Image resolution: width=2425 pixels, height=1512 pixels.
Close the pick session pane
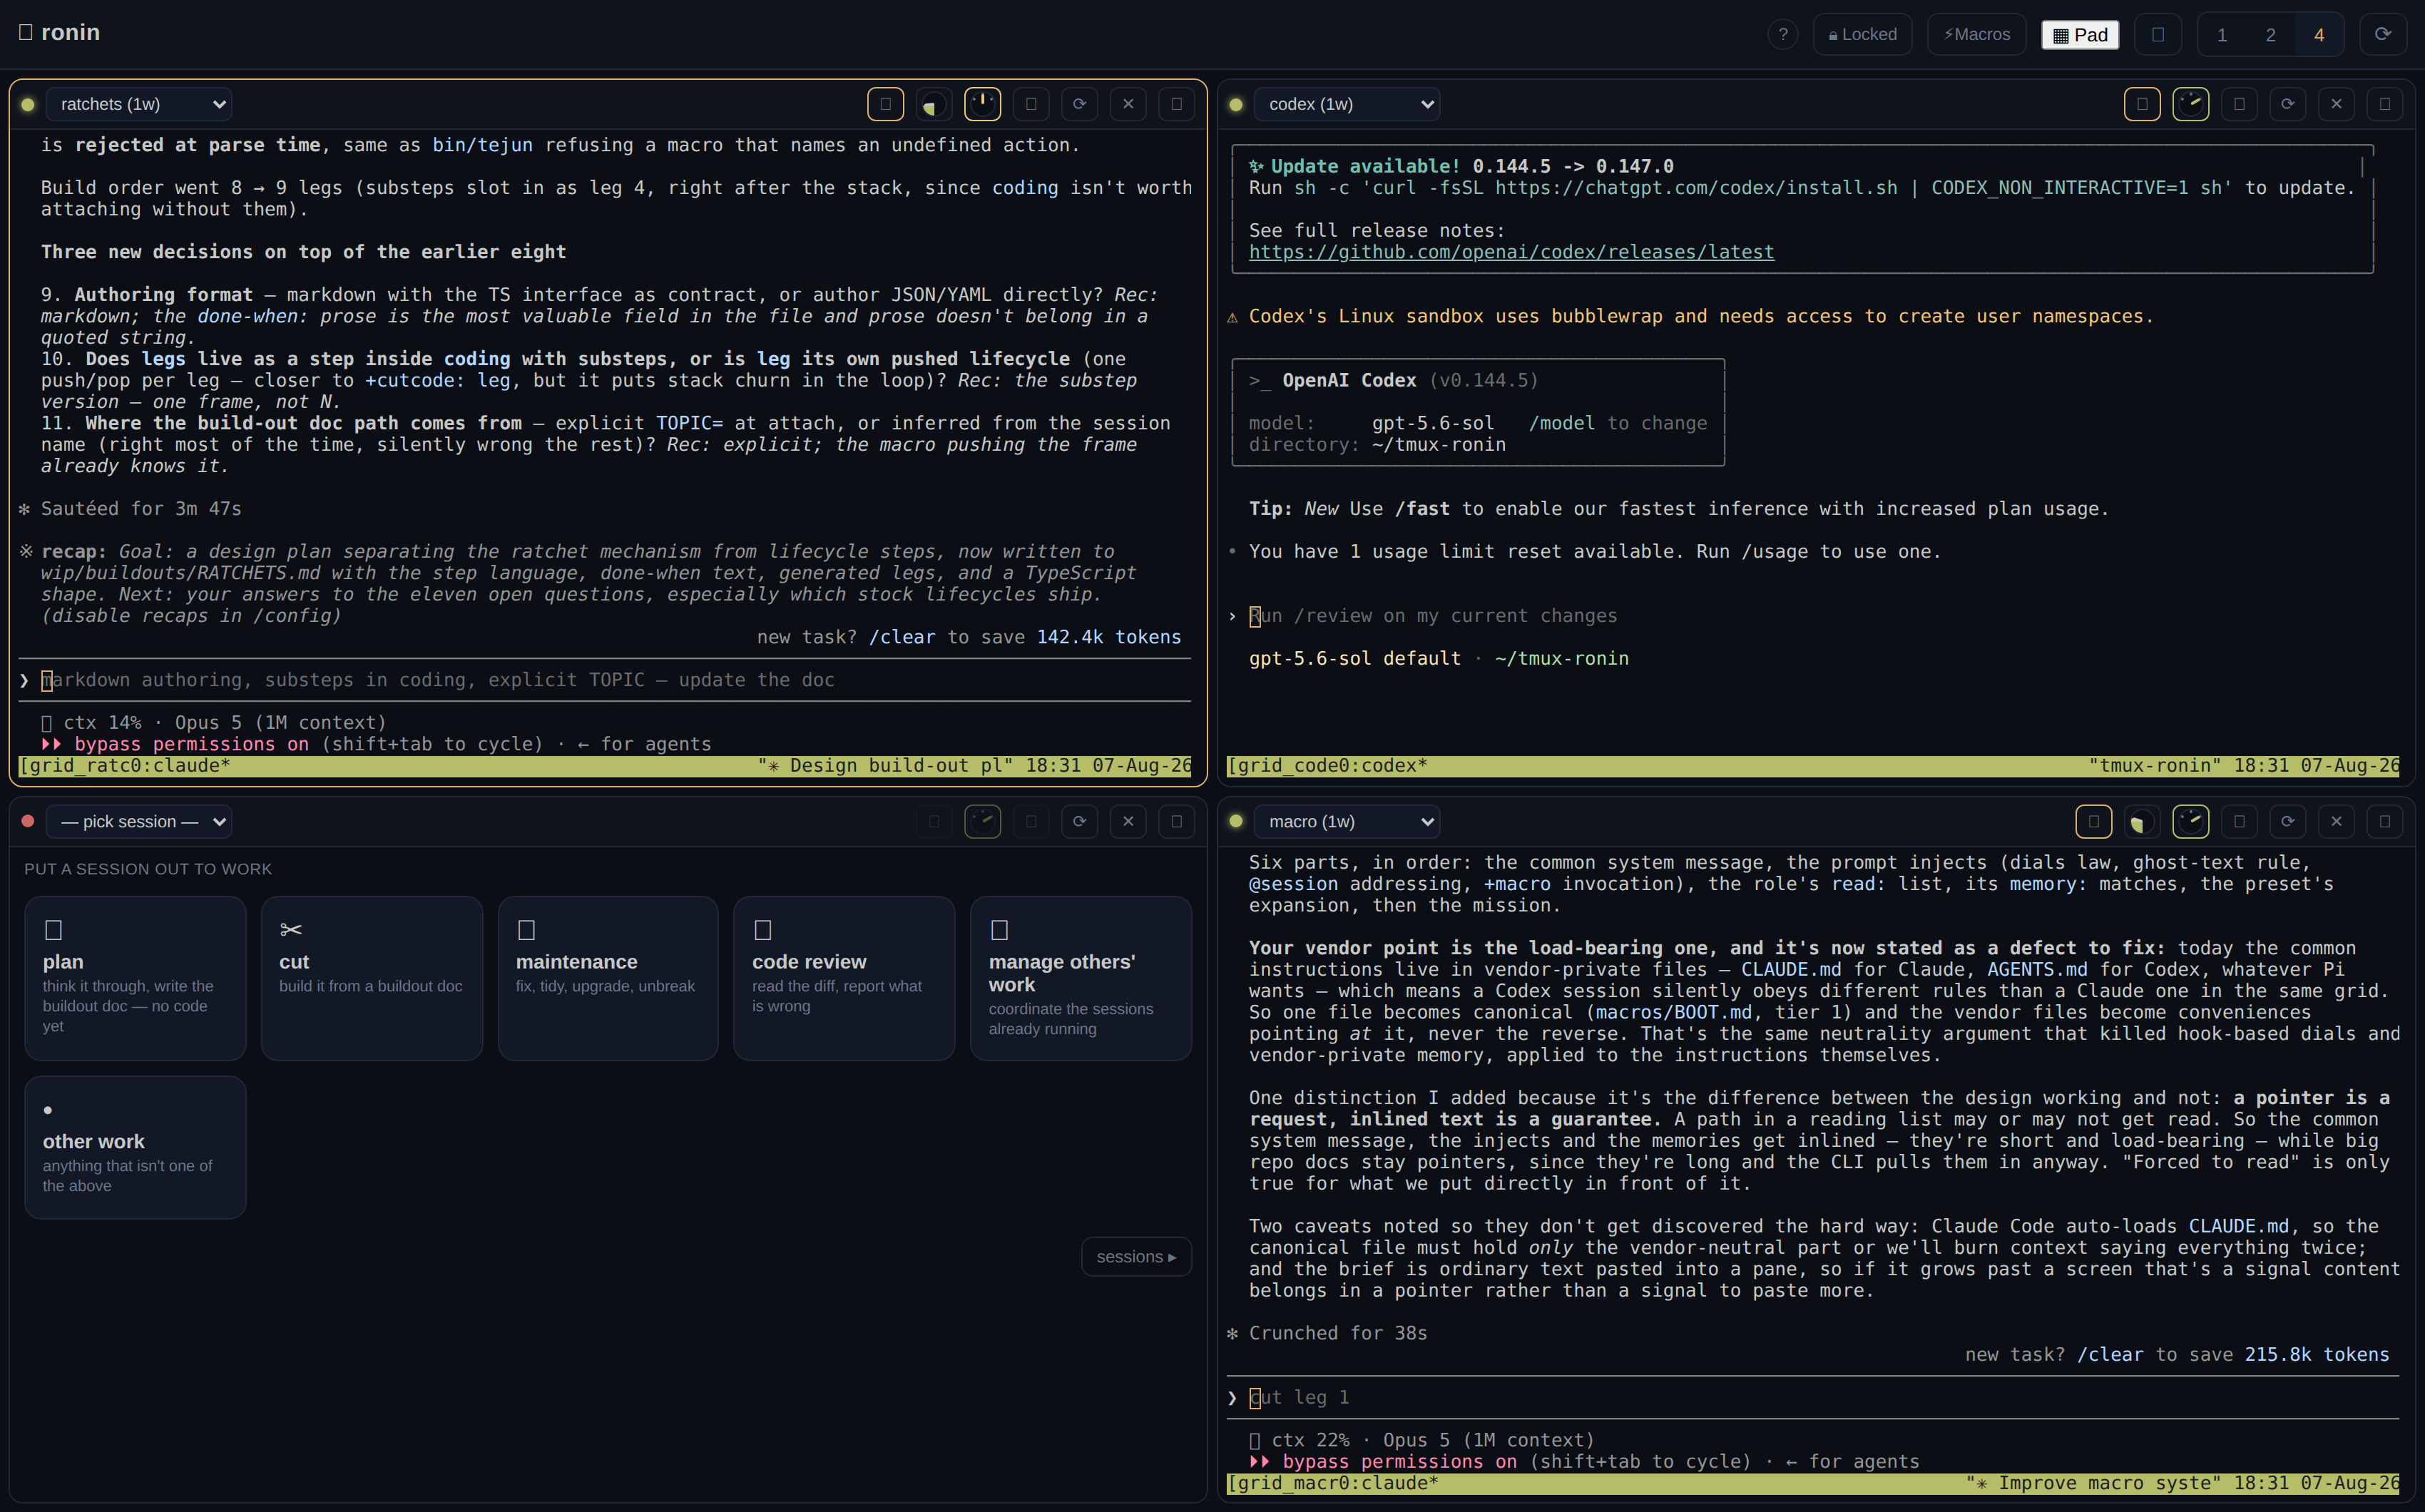pyautogui.click(x=1128, y=822)
